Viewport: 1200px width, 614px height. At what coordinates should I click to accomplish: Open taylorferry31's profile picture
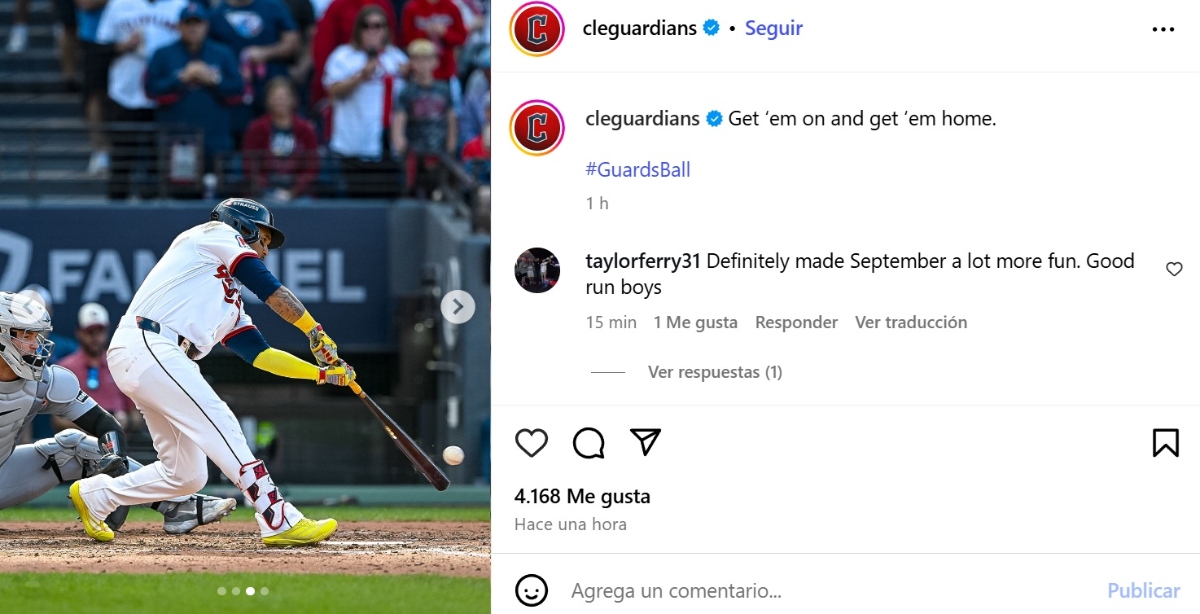(537, 270)
